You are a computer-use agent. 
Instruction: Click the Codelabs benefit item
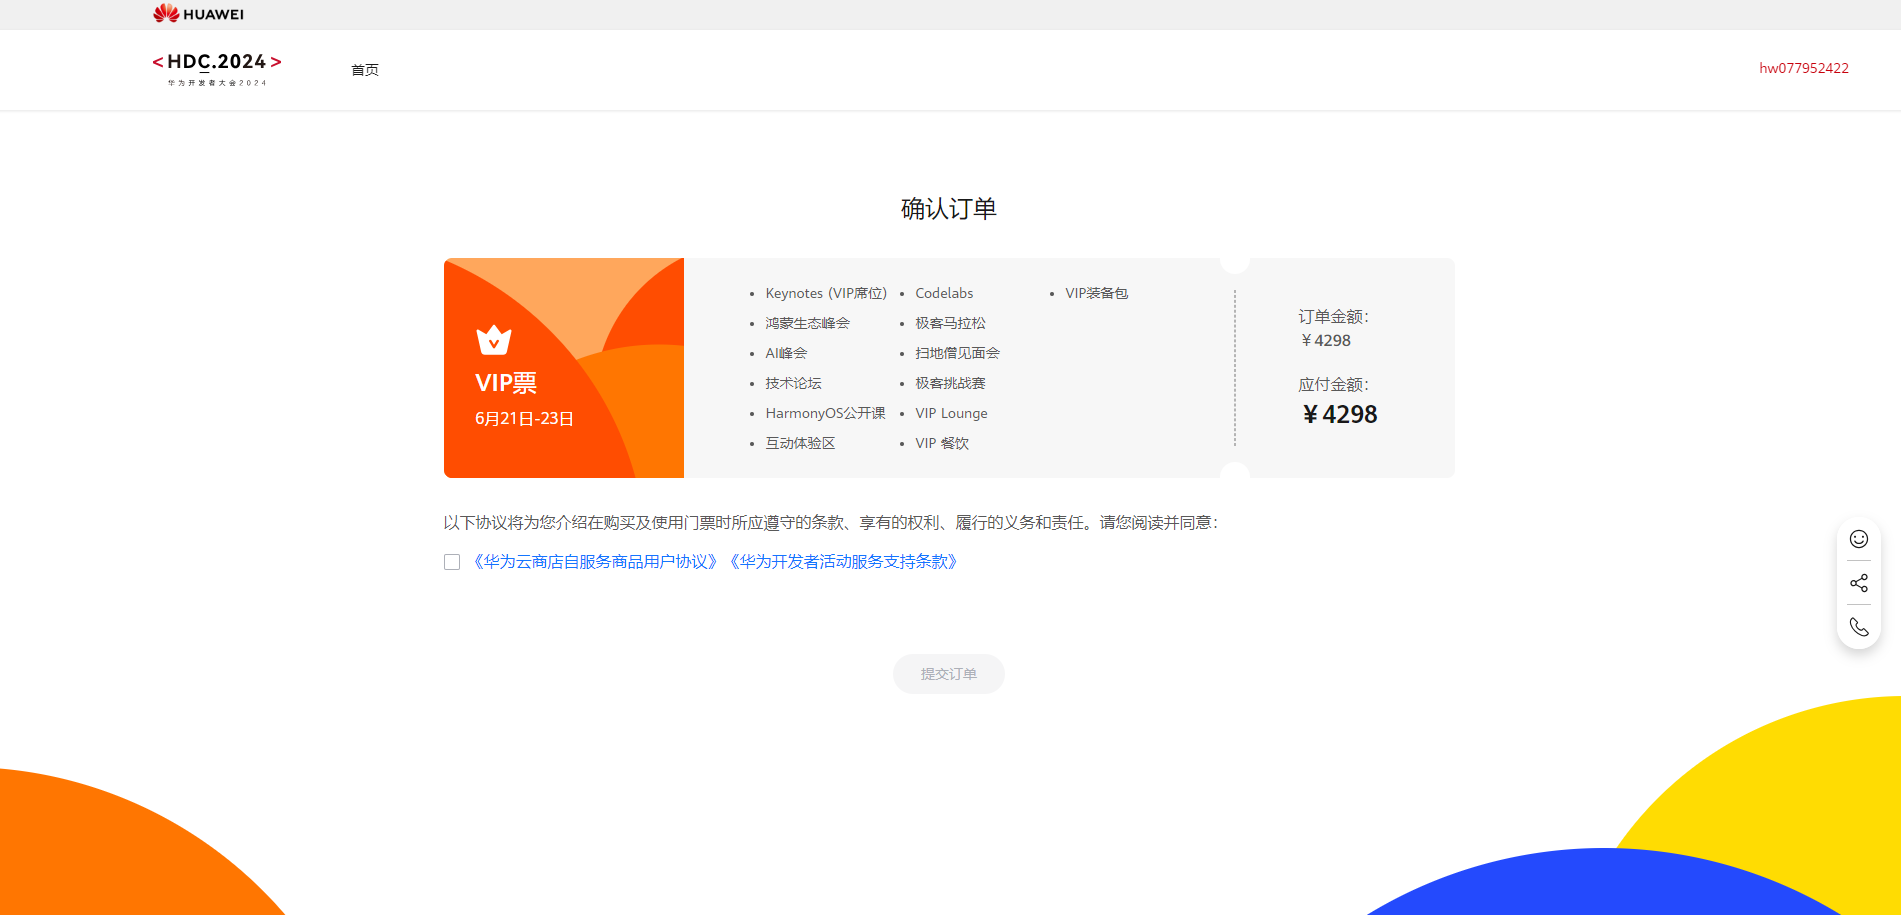click(x=944, y=293)
